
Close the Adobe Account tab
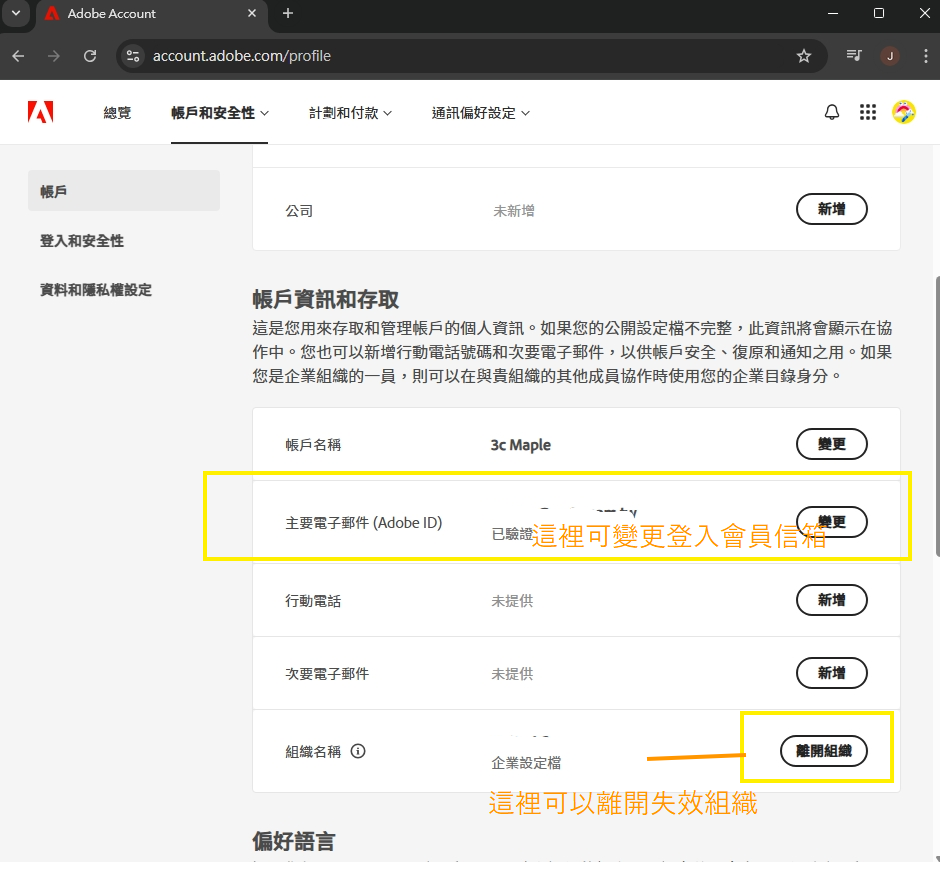[252, 13]
